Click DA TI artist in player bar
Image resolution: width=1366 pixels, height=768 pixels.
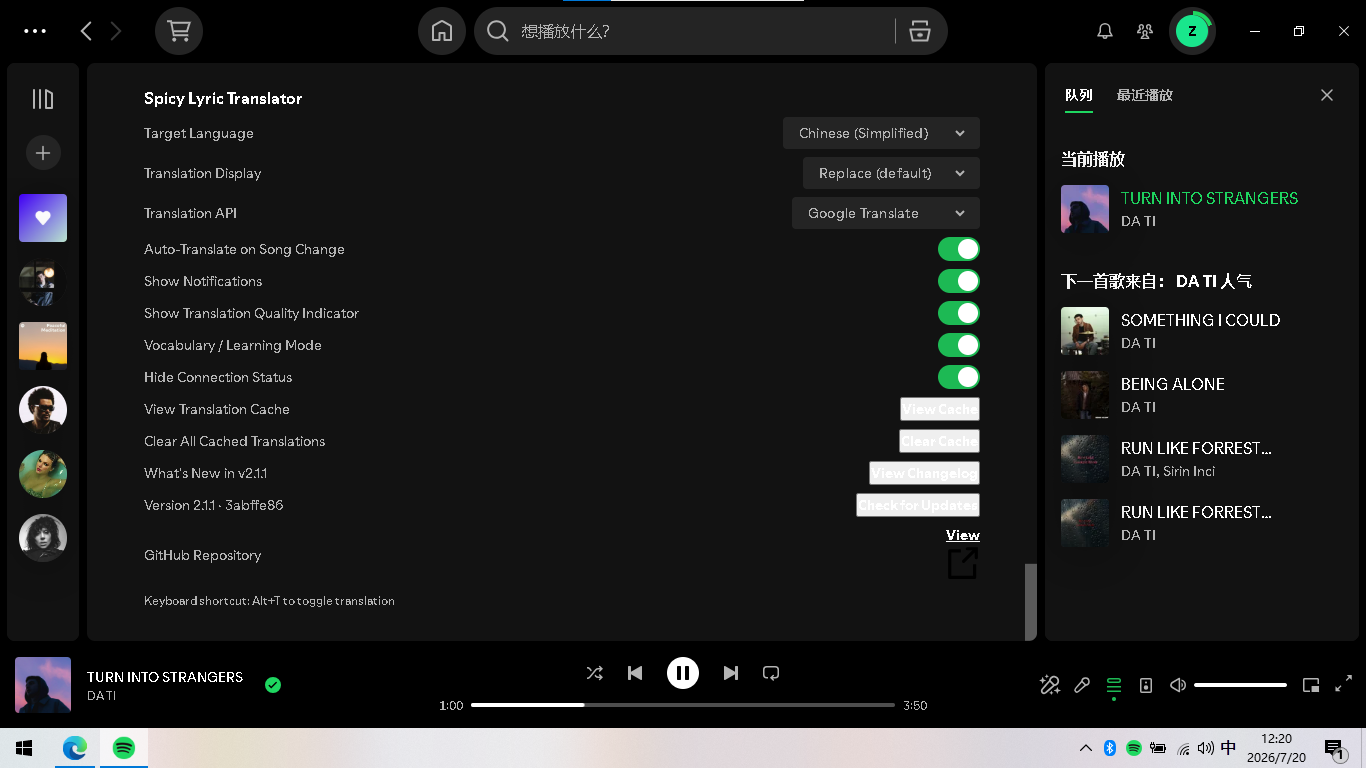(101, 696)
